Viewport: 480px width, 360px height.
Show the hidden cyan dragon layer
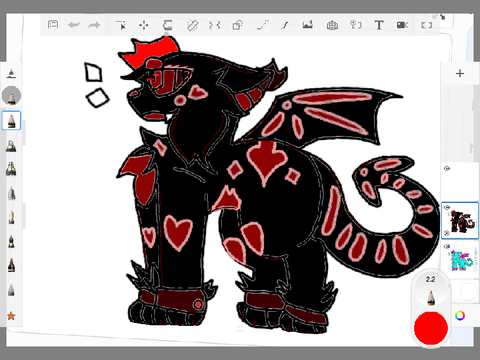447,246
